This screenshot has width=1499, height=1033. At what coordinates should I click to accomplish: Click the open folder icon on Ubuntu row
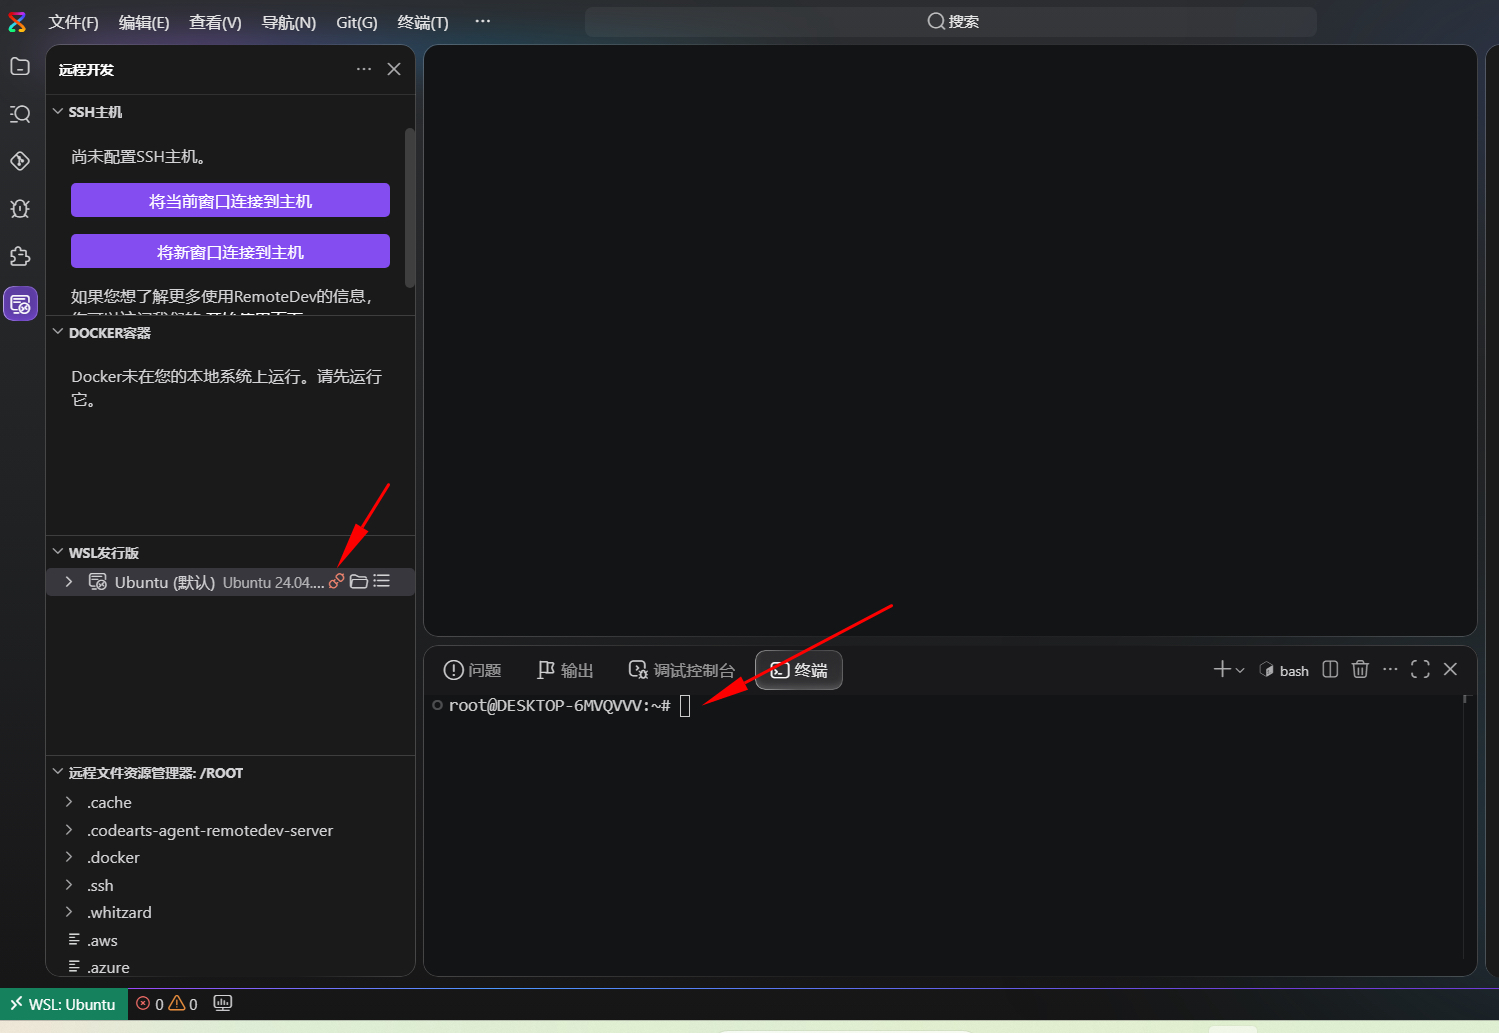pyautogui.click(x=359, y=581)
